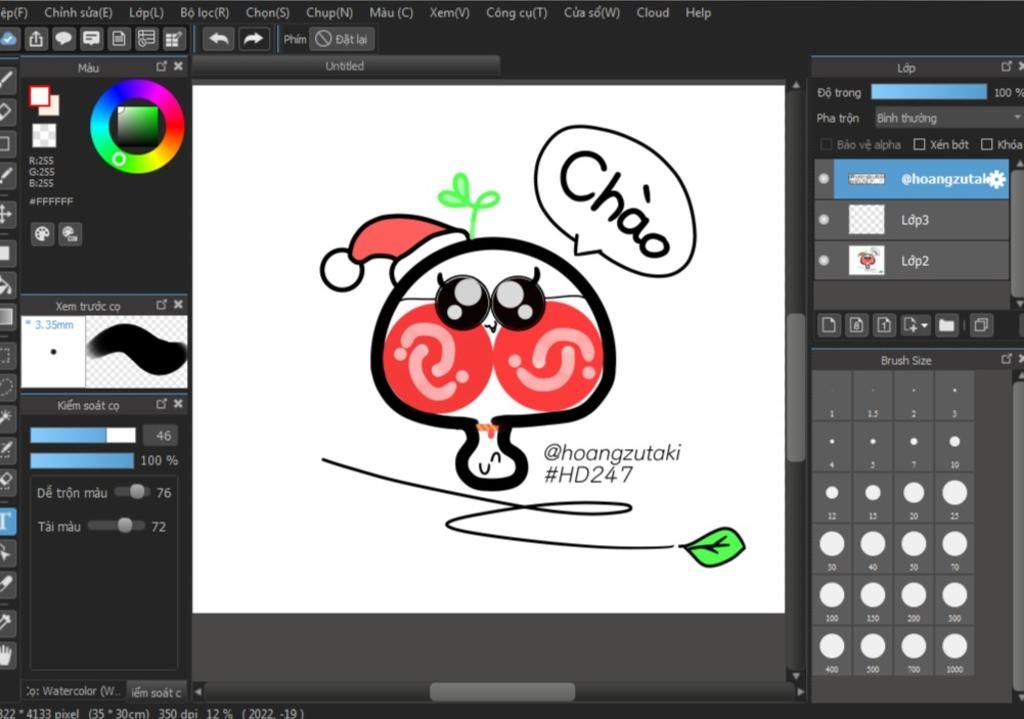Select the Move tool
The image size is (1024, 719).
7,214
